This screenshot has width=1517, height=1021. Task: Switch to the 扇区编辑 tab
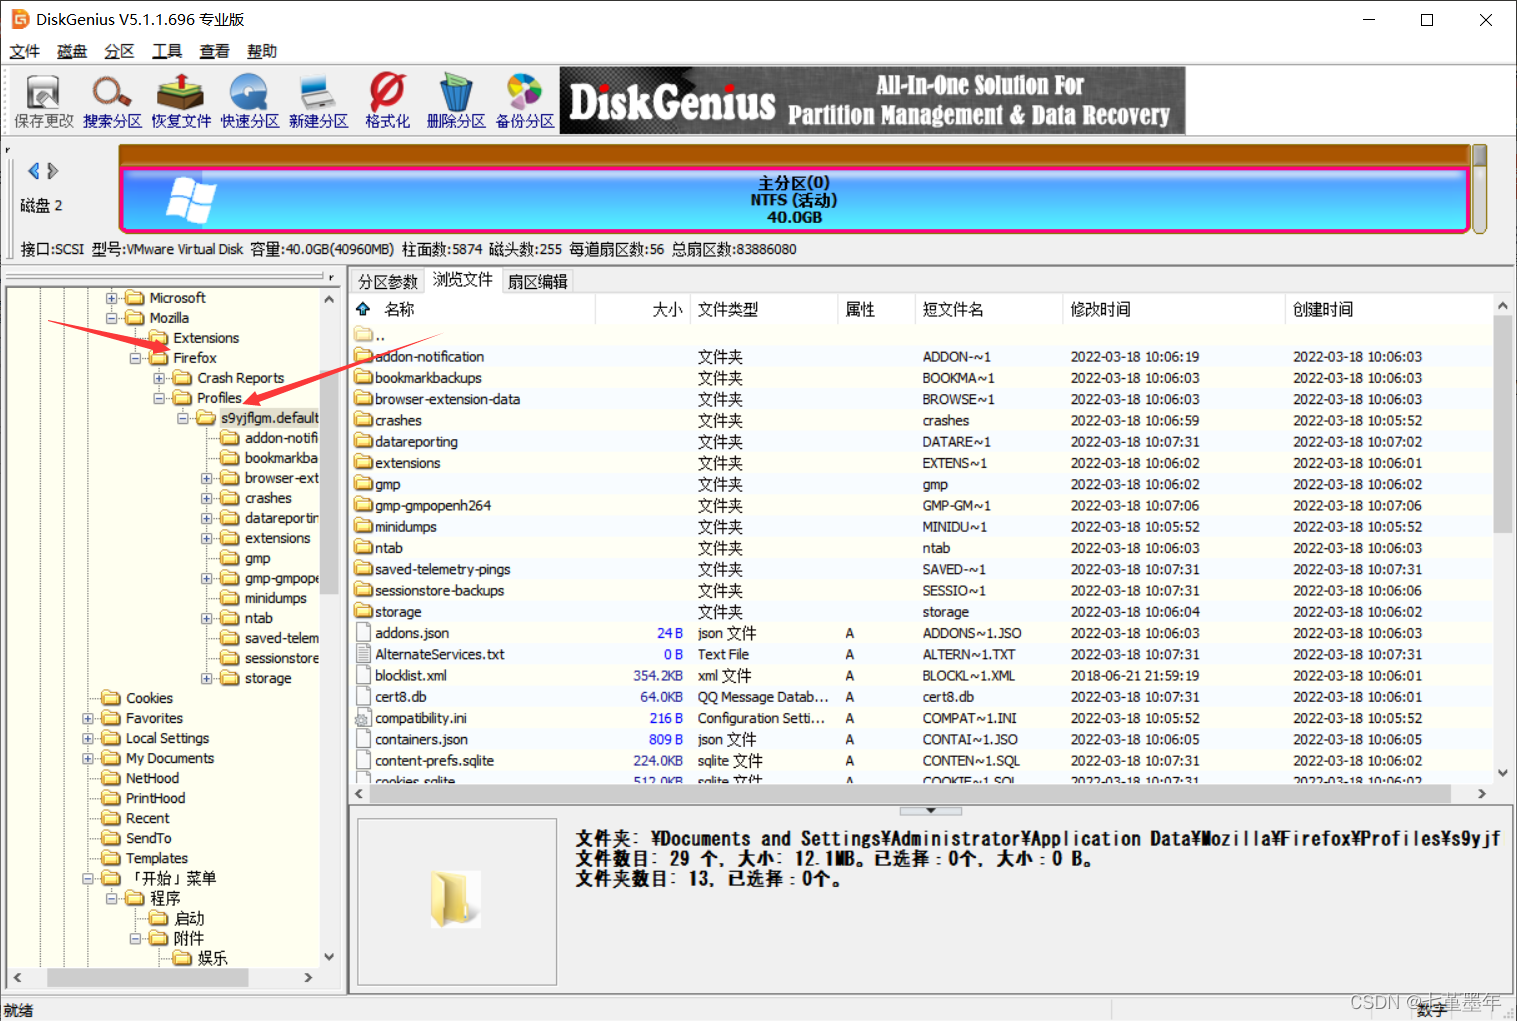(x=538, y=282)
